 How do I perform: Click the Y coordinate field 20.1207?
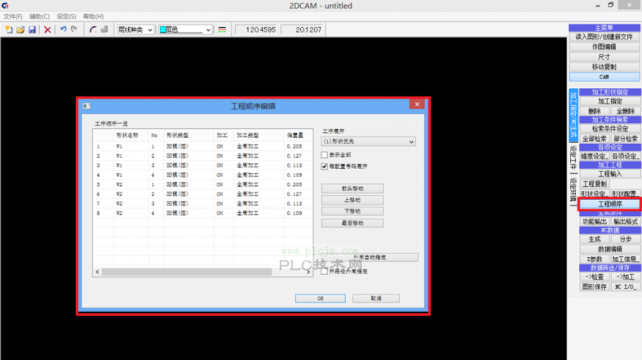tap(304, 29)
